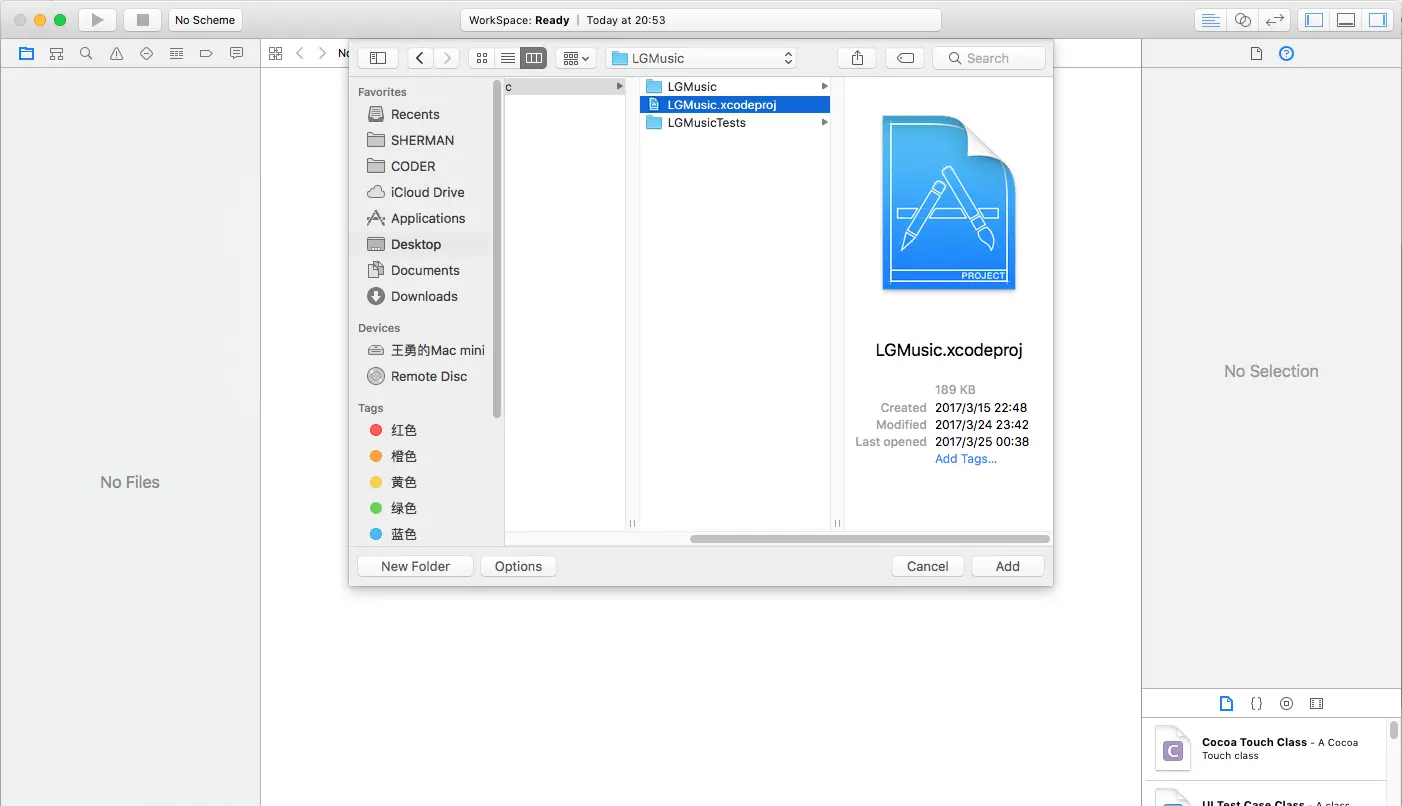
Task: Click the related items grid icon in jump bar
Action: point(275,53)
